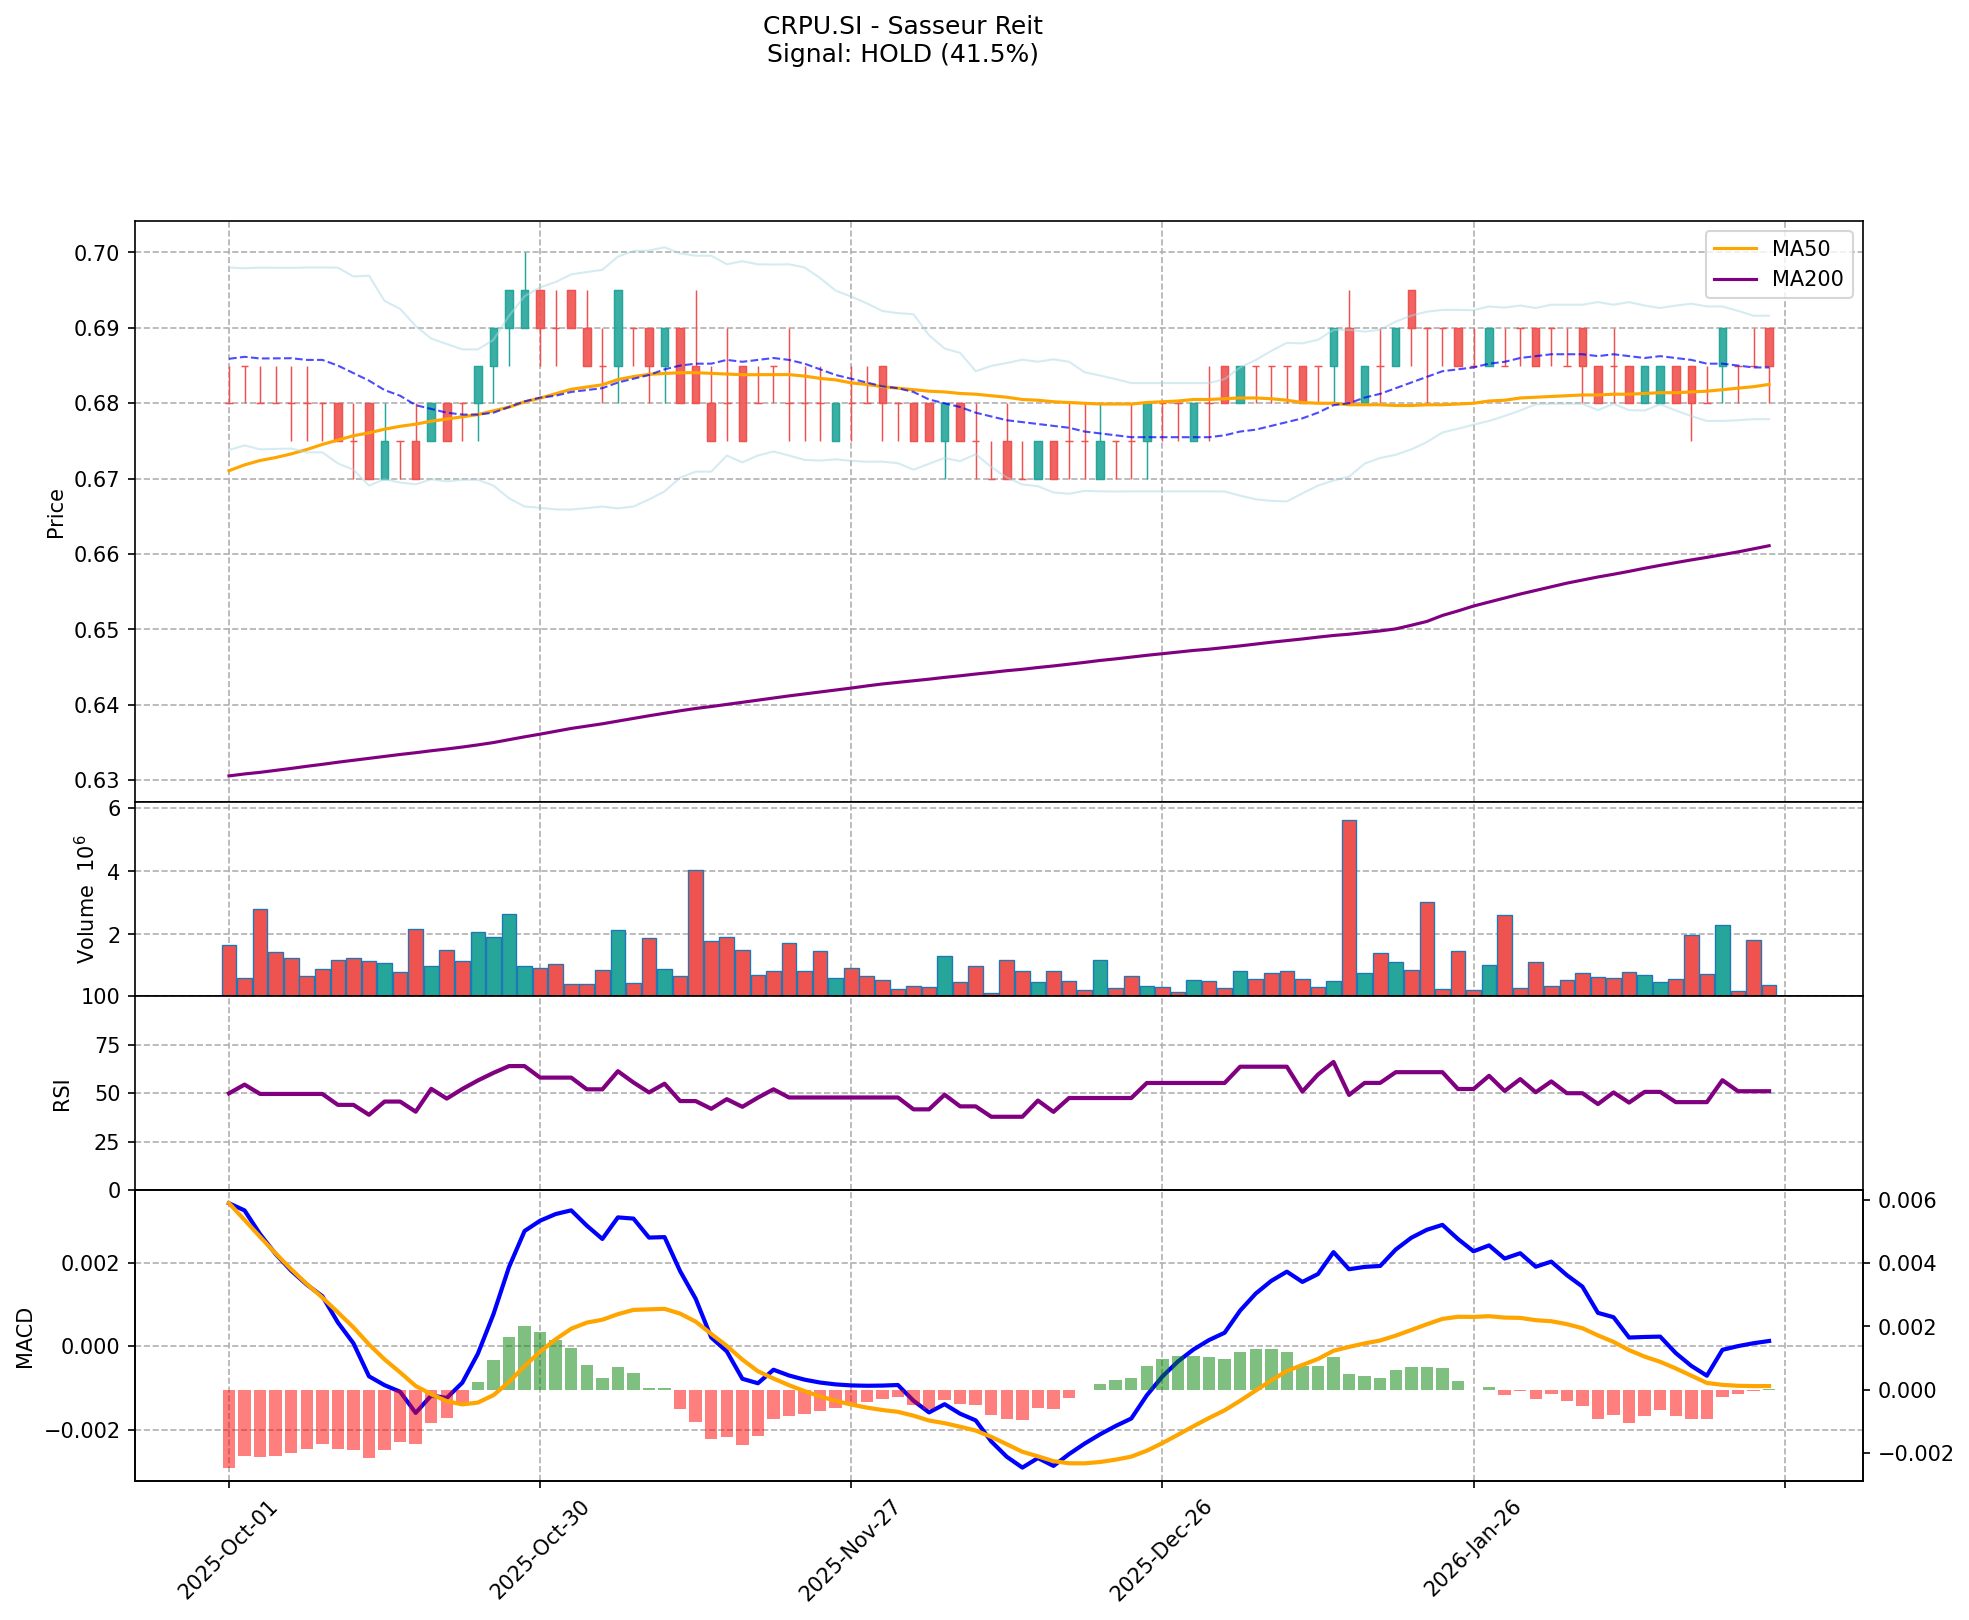Click the chart title CRPU.SI - Sasseur Reit
This screenshot has height=1620, width=1969.
click(902, 25)
